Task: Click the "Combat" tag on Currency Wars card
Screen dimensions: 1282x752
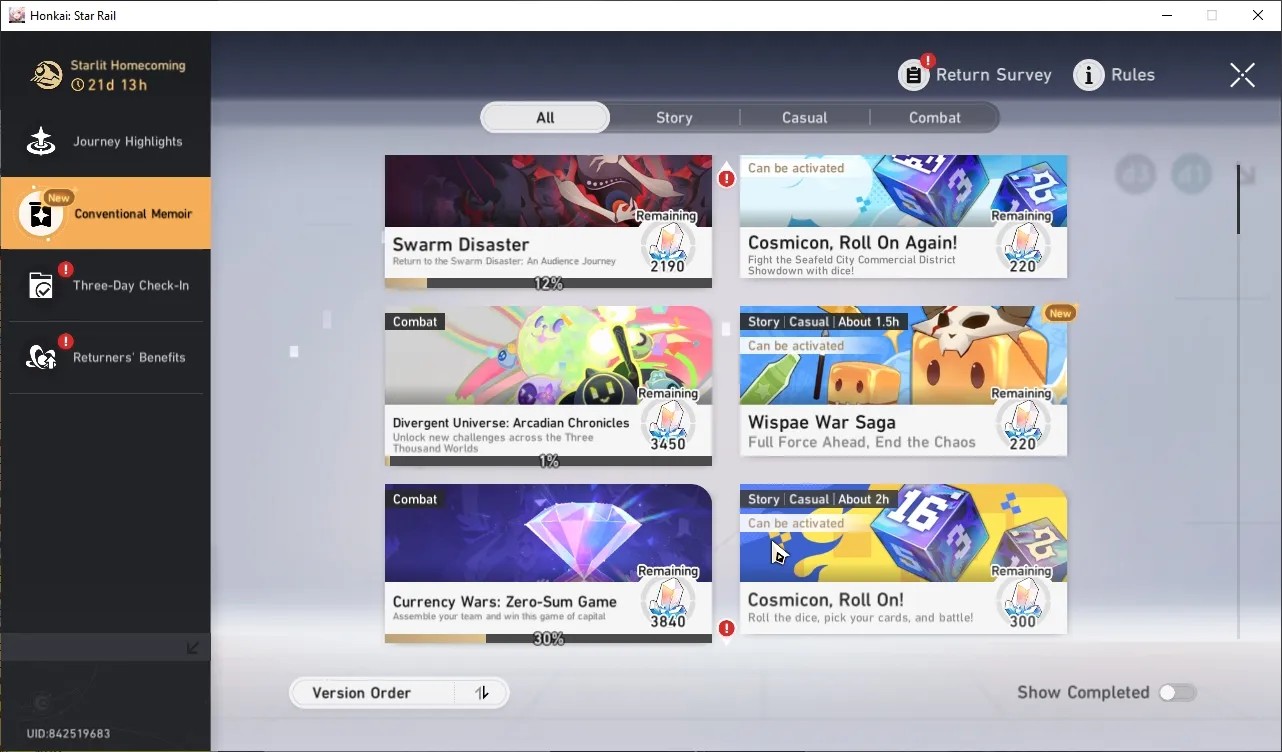Action: click(x=415, y=499)
